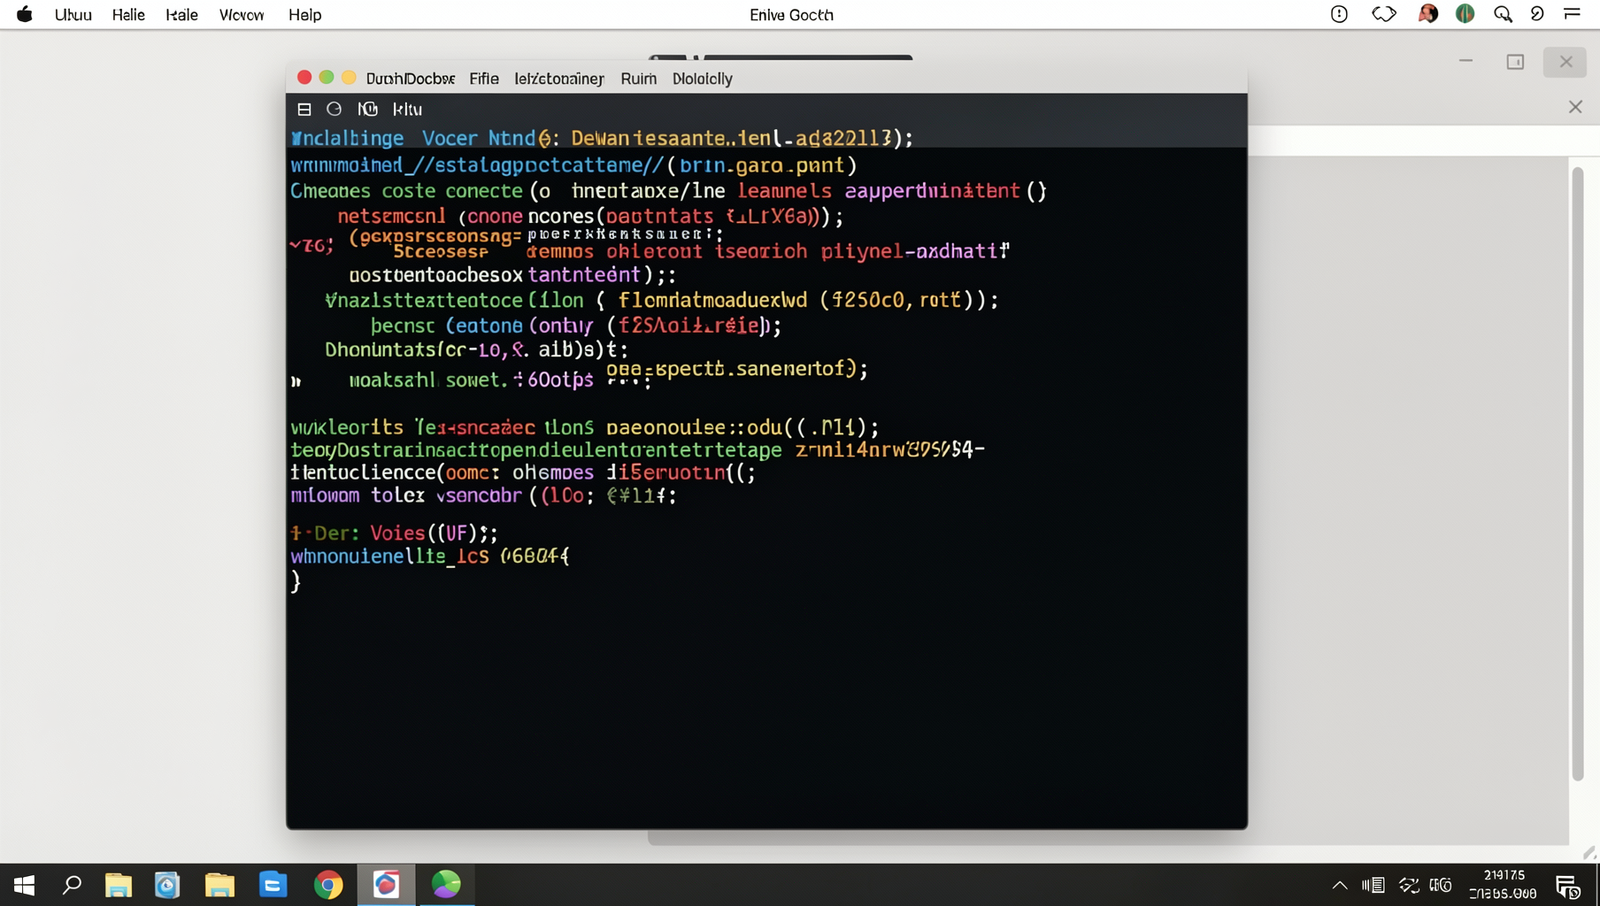Open Spotlight search magnifier in menu bar
This screenshot has height=906, width=1600.
coord(1502,14)
